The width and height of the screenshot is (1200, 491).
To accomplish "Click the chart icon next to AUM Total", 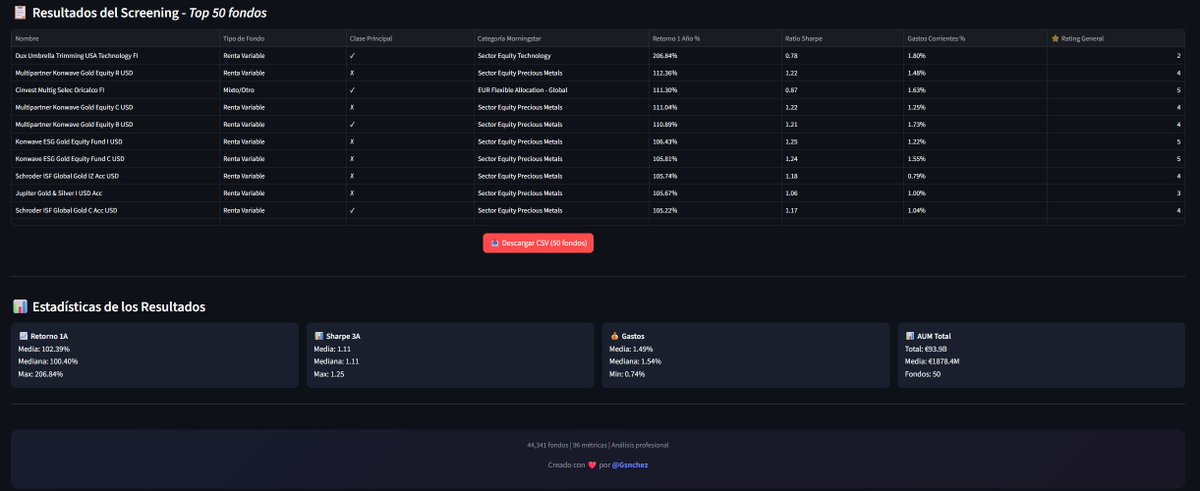I will 909,336.
